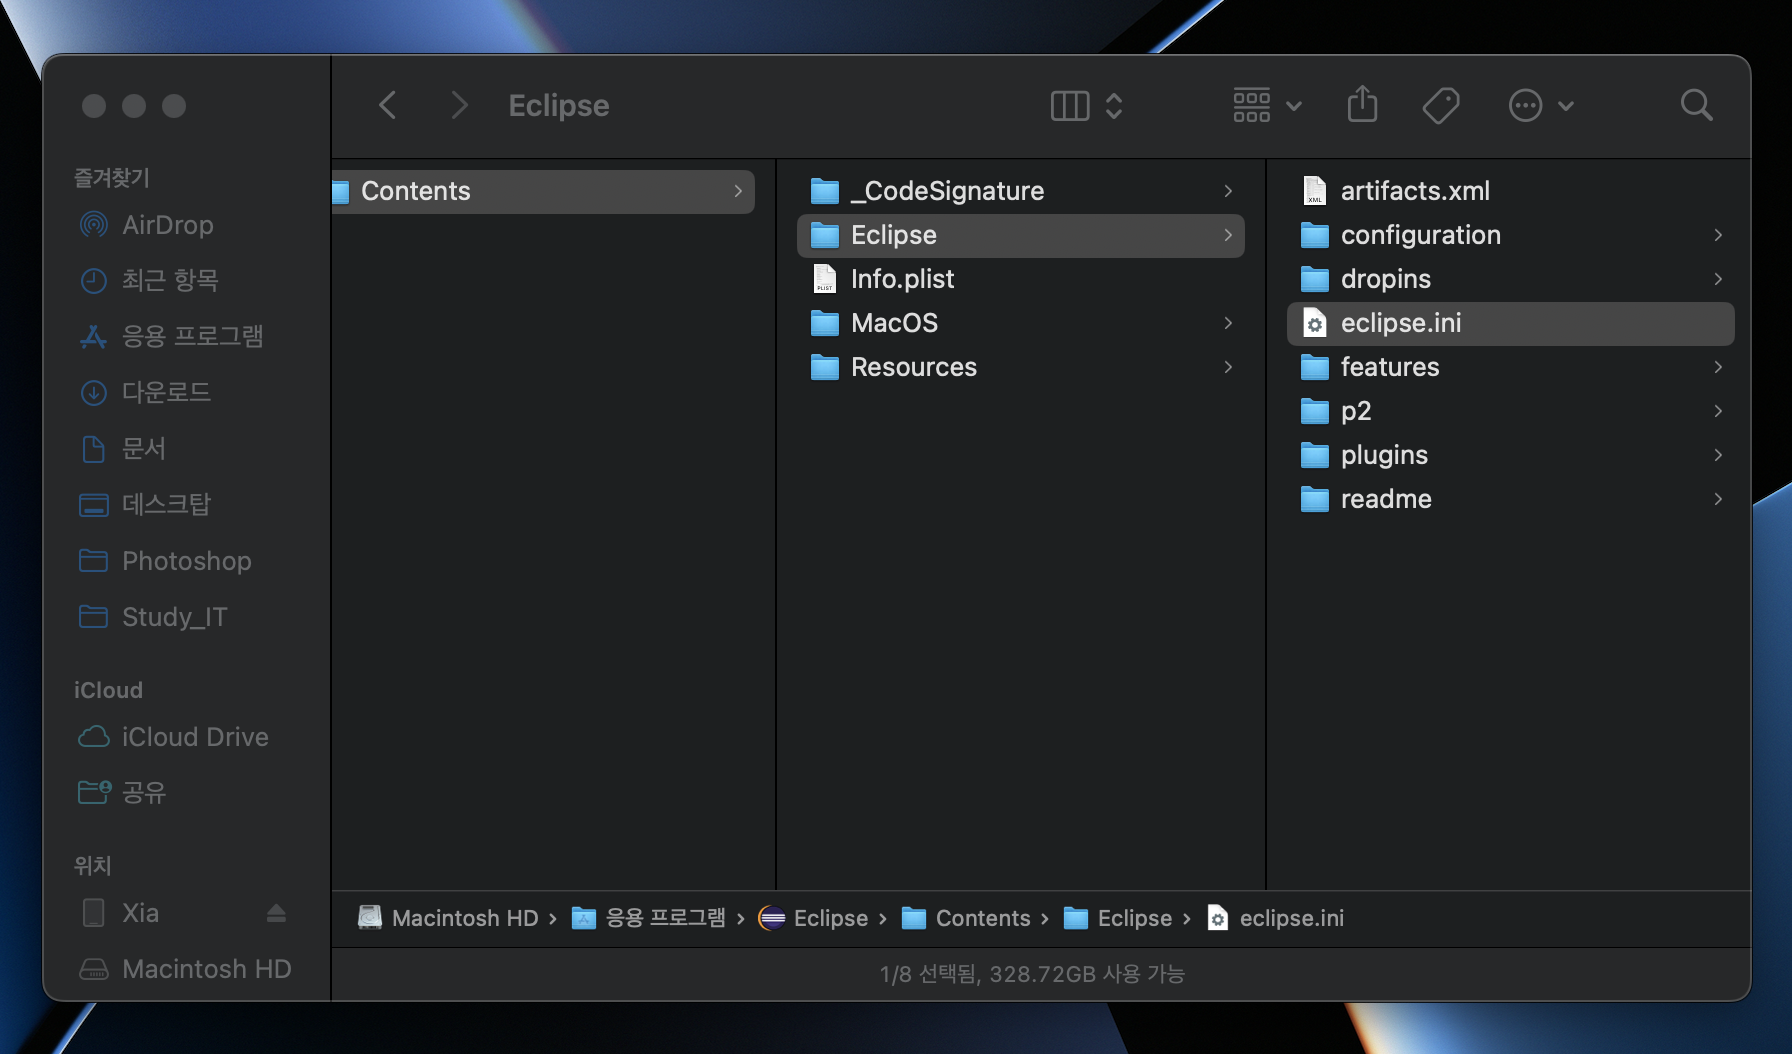Select the Resources folder

pyautogui.click(x=1021, y=367)
